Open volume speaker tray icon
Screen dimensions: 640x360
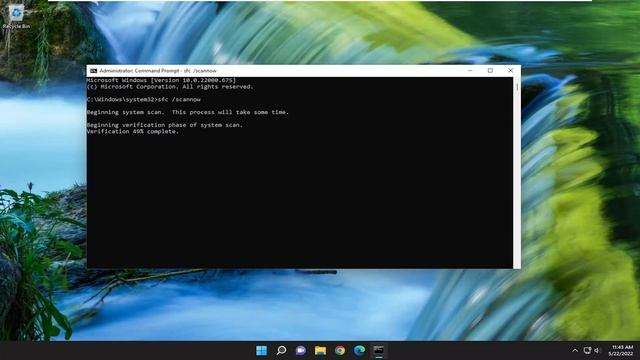click(598, 350)
